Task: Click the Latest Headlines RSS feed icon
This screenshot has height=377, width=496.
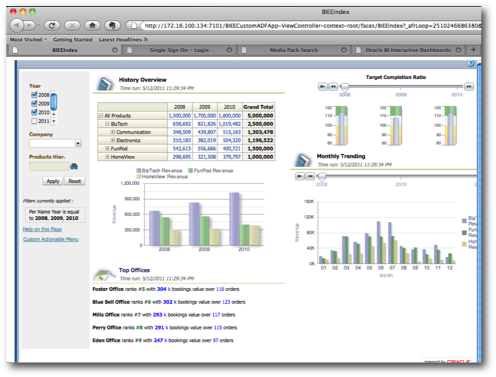Action: click(146, 39)
